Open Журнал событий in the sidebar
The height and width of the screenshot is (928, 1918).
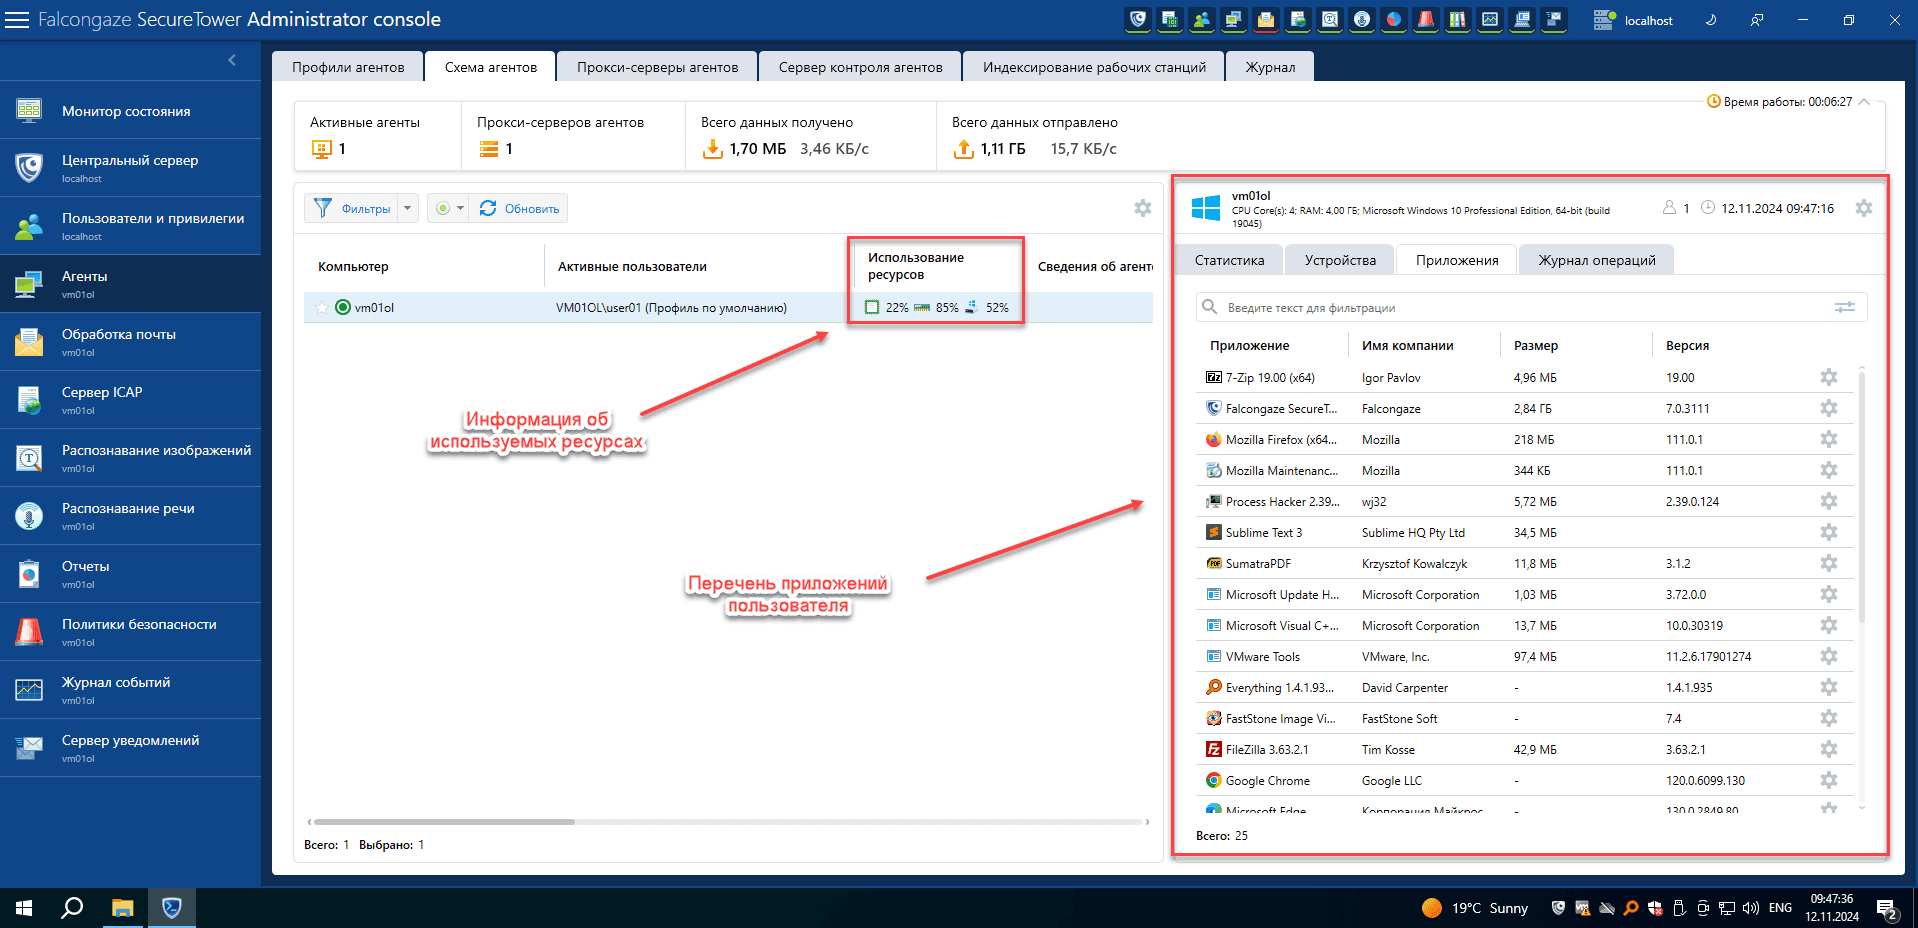[130, 690]
